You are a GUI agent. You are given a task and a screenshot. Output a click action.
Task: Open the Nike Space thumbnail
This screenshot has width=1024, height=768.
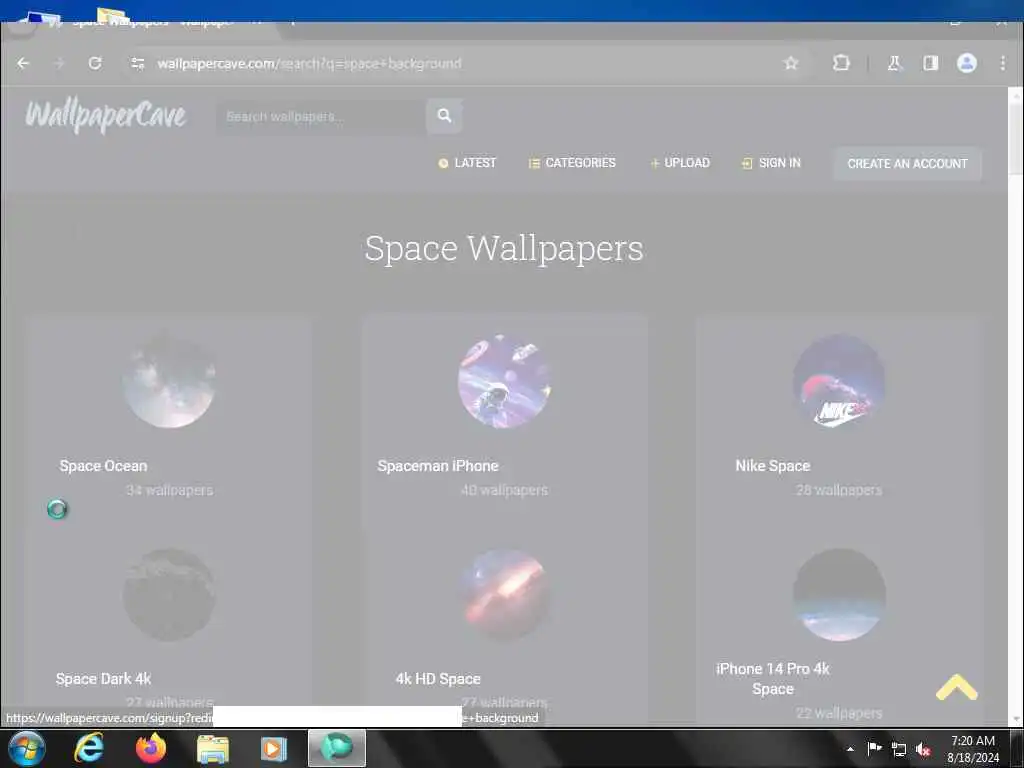coord(839,381)
